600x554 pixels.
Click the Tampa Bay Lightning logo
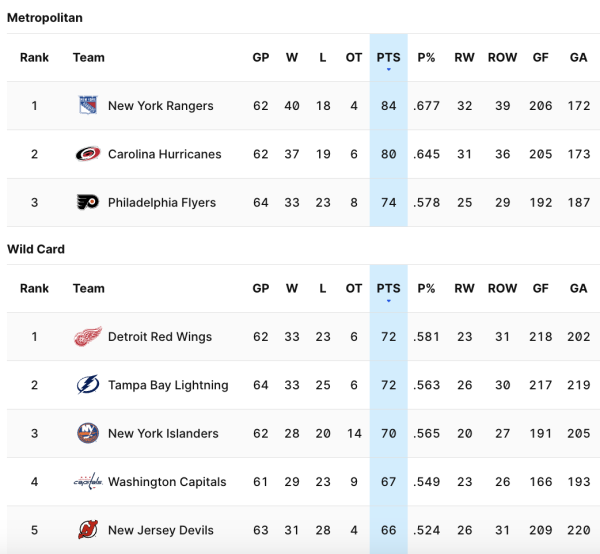(x=88, y=385)
